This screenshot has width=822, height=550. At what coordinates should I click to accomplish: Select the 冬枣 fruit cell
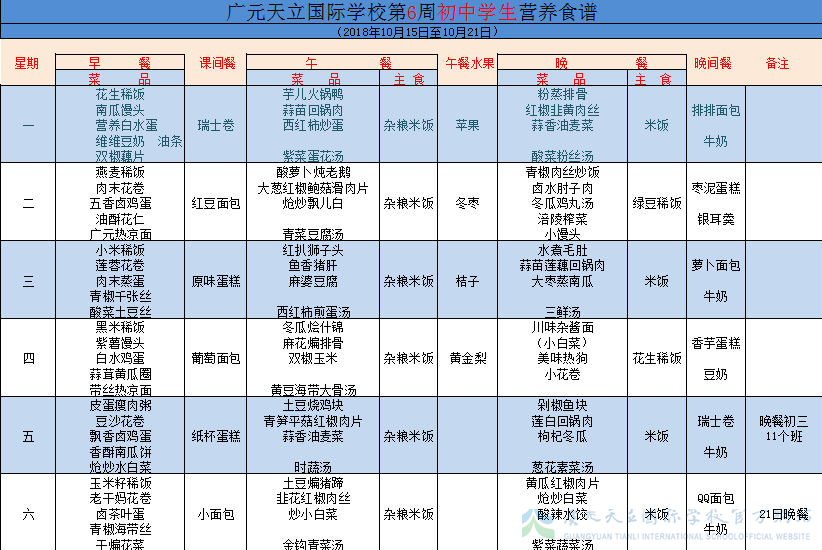click(469, 203)
